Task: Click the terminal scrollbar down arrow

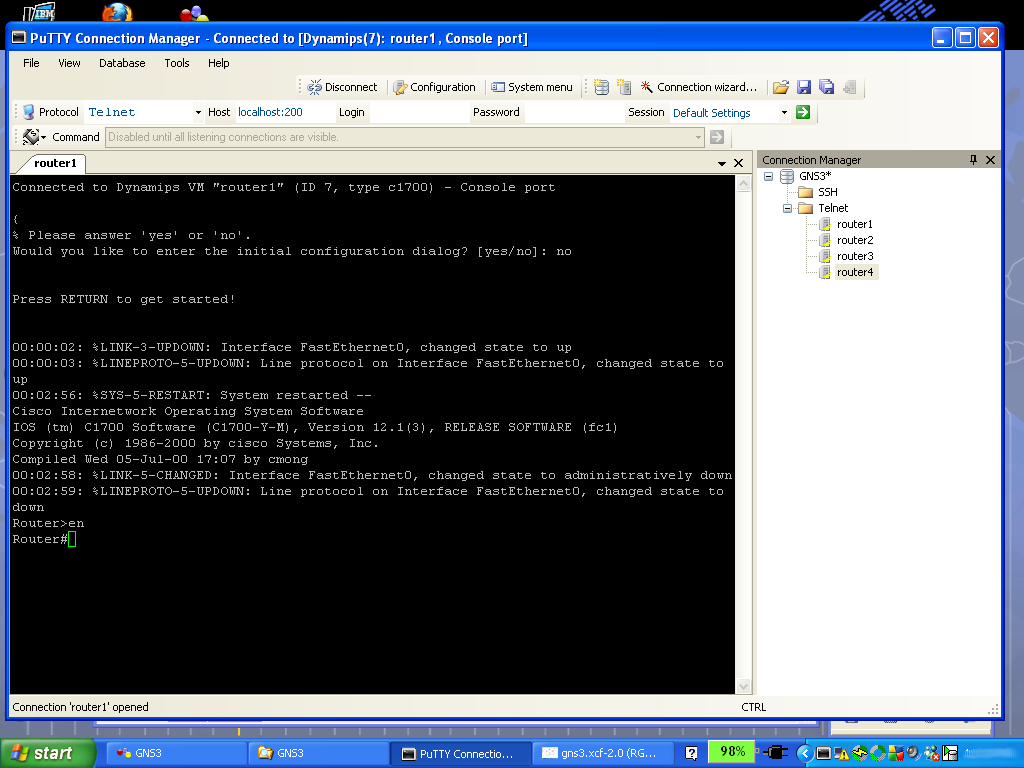Action: pos(743,686)
